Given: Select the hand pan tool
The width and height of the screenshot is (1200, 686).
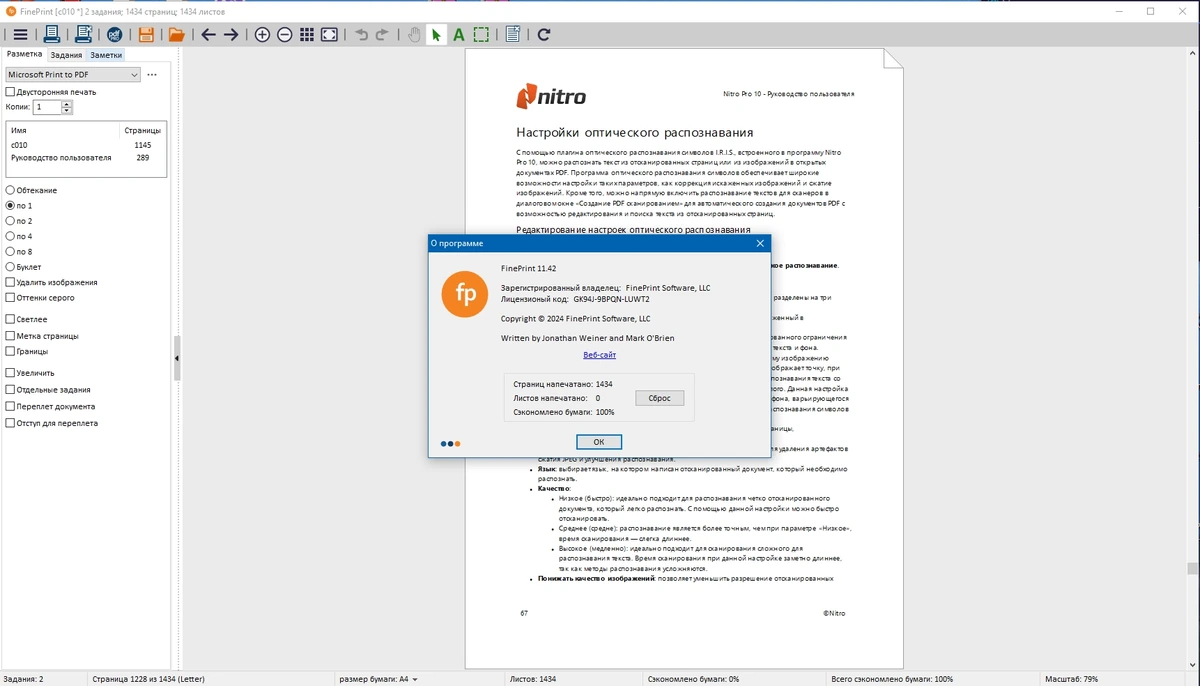Looking at the screenshot, I should (x=415, y=35).
